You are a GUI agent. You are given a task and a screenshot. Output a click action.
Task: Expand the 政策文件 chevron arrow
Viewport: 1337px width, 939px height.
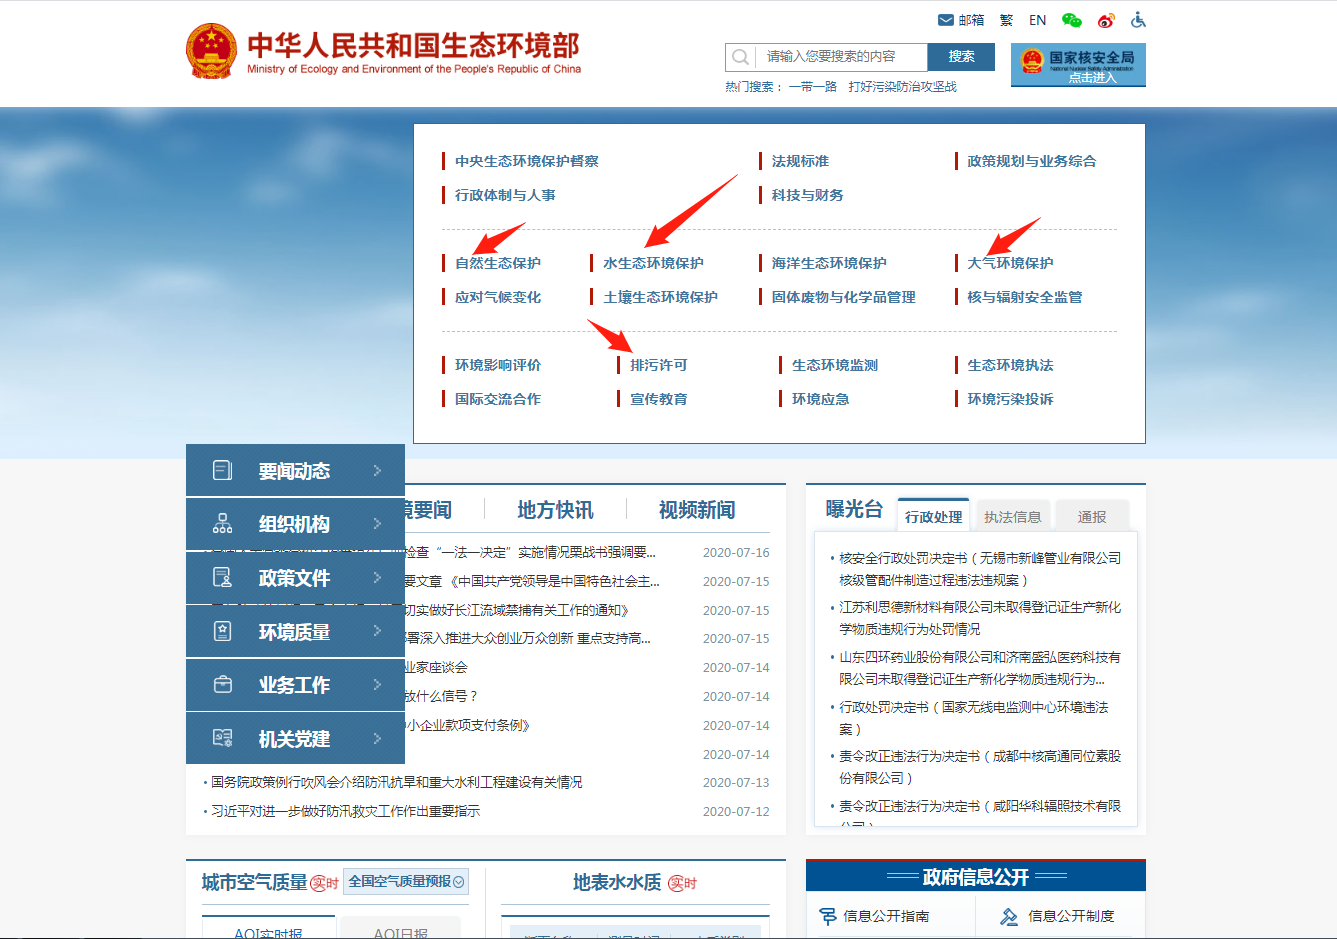(x=377, y=577)
